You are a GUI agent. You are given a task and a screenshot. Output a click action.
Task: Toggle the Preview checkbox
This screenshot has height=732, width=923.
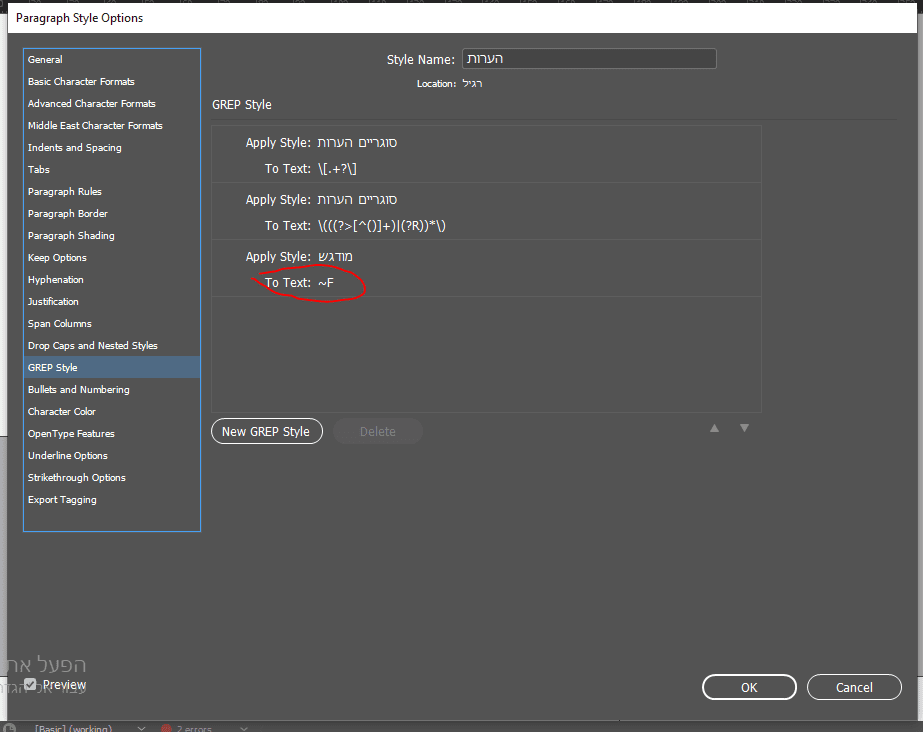(31, 684)
